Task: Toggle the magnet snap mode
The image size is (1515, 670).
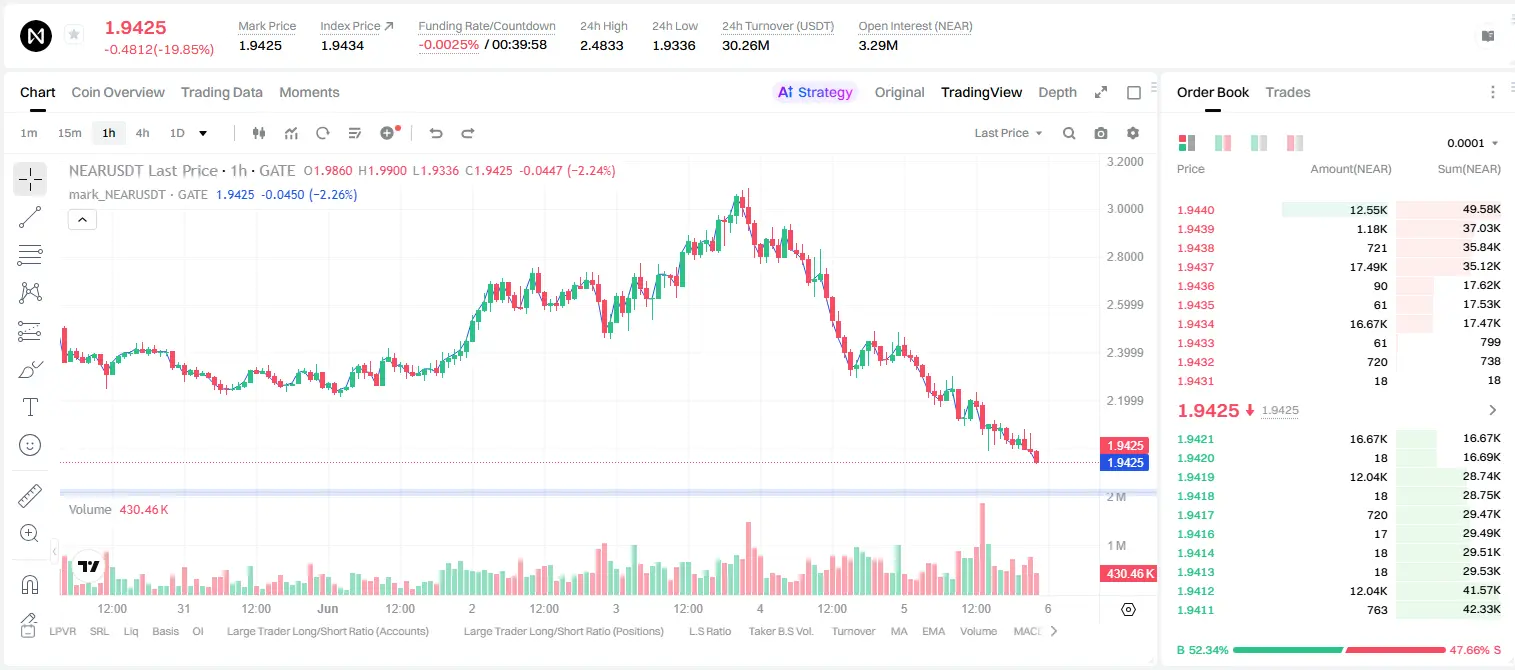Action: click(x=30, y=584)
